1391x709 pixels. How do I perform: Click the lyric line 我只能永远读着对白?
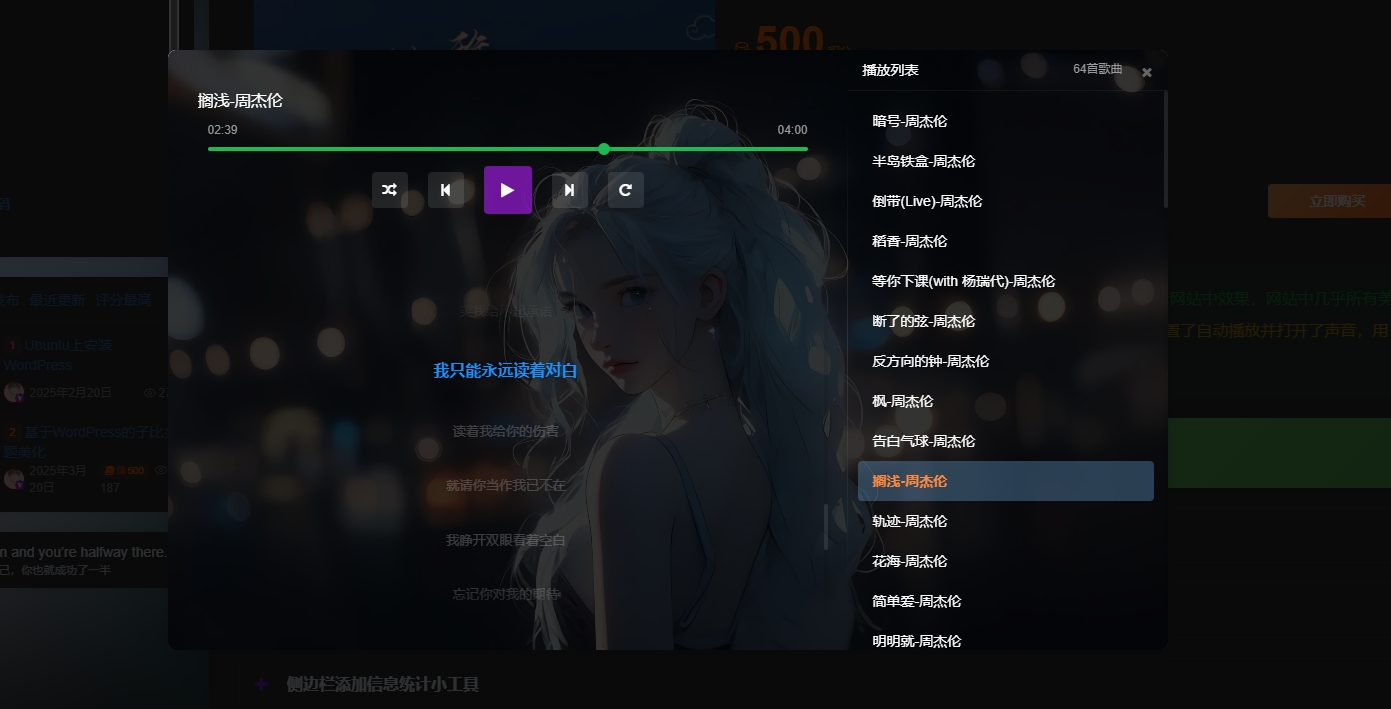[506, 371]
